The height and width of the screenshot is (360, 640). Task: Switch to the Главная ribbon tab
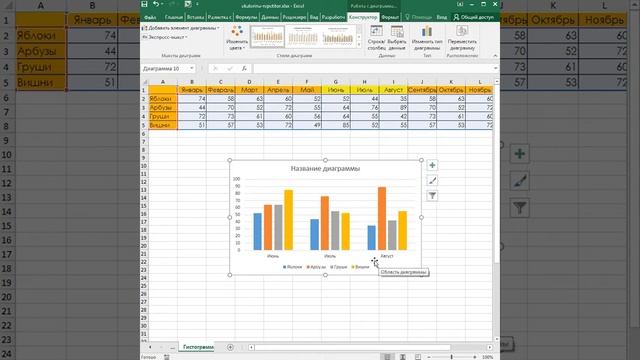tap(174, 17)
